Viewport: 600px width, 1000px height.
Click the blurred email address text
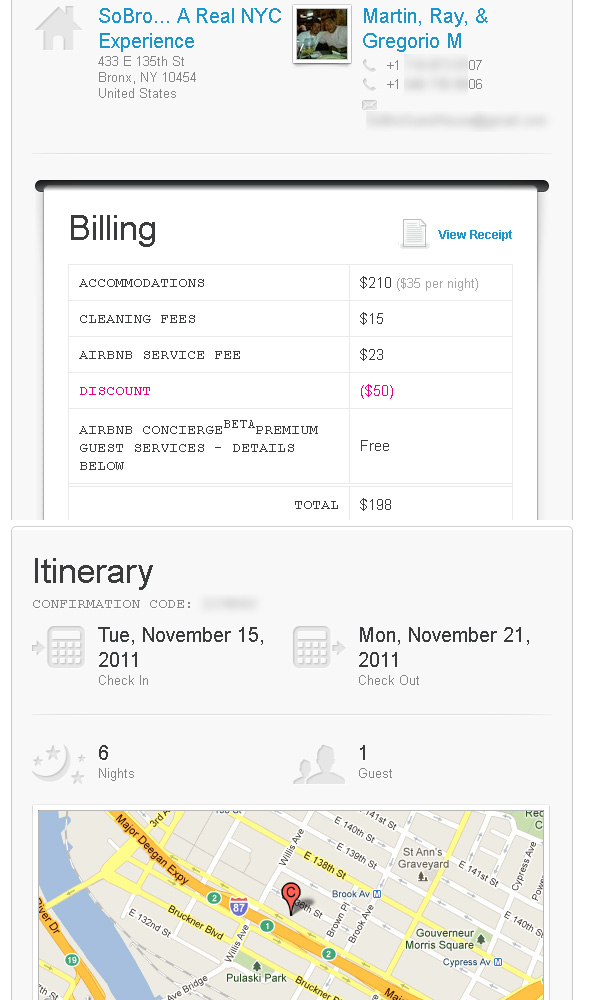click(457, 120)
